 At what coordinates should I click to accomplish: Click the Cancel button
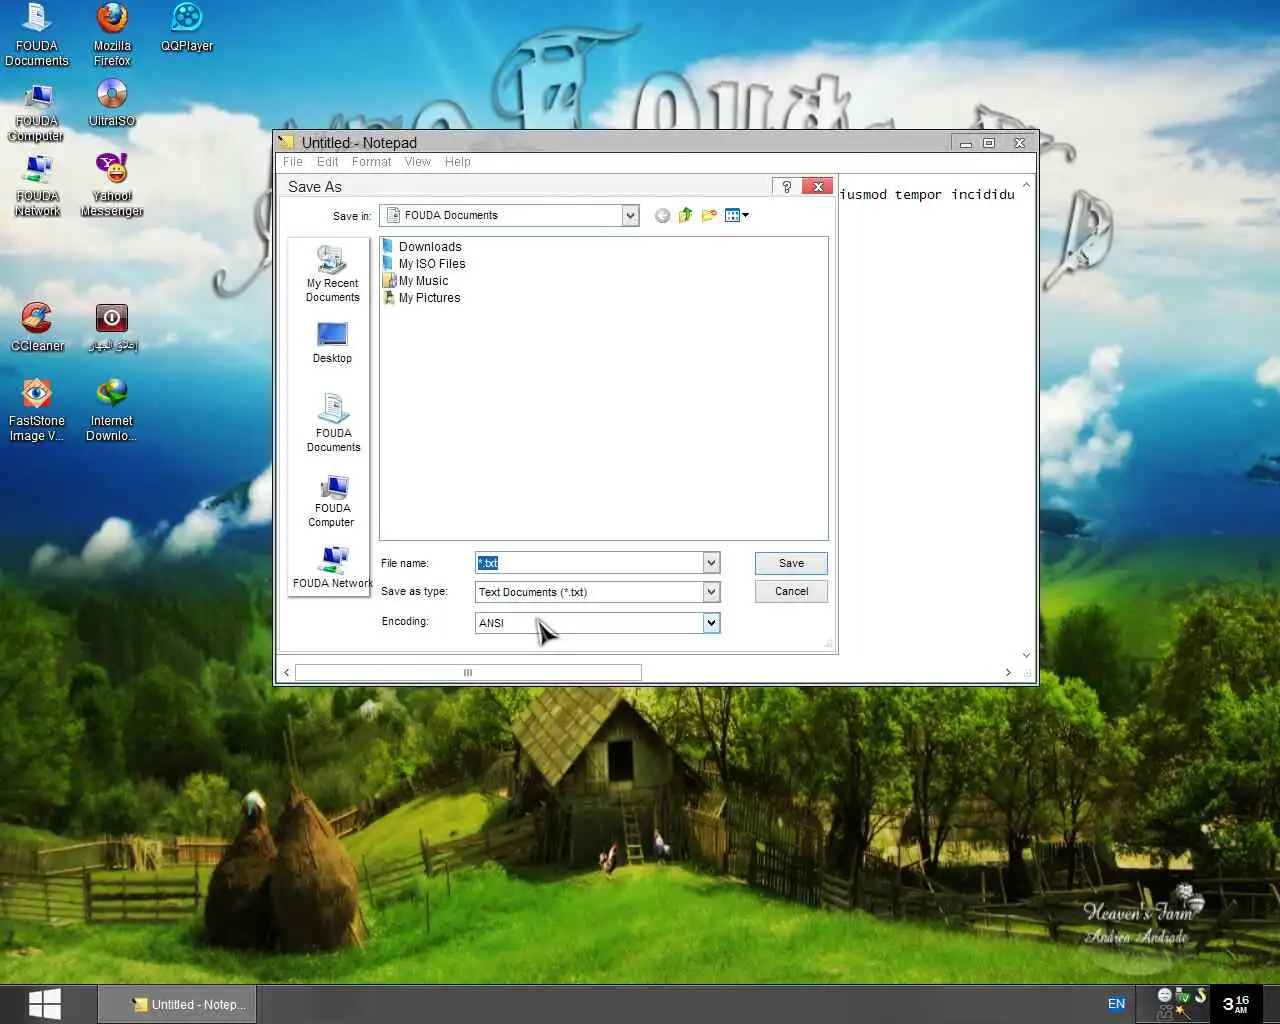(x=791, y=591)
